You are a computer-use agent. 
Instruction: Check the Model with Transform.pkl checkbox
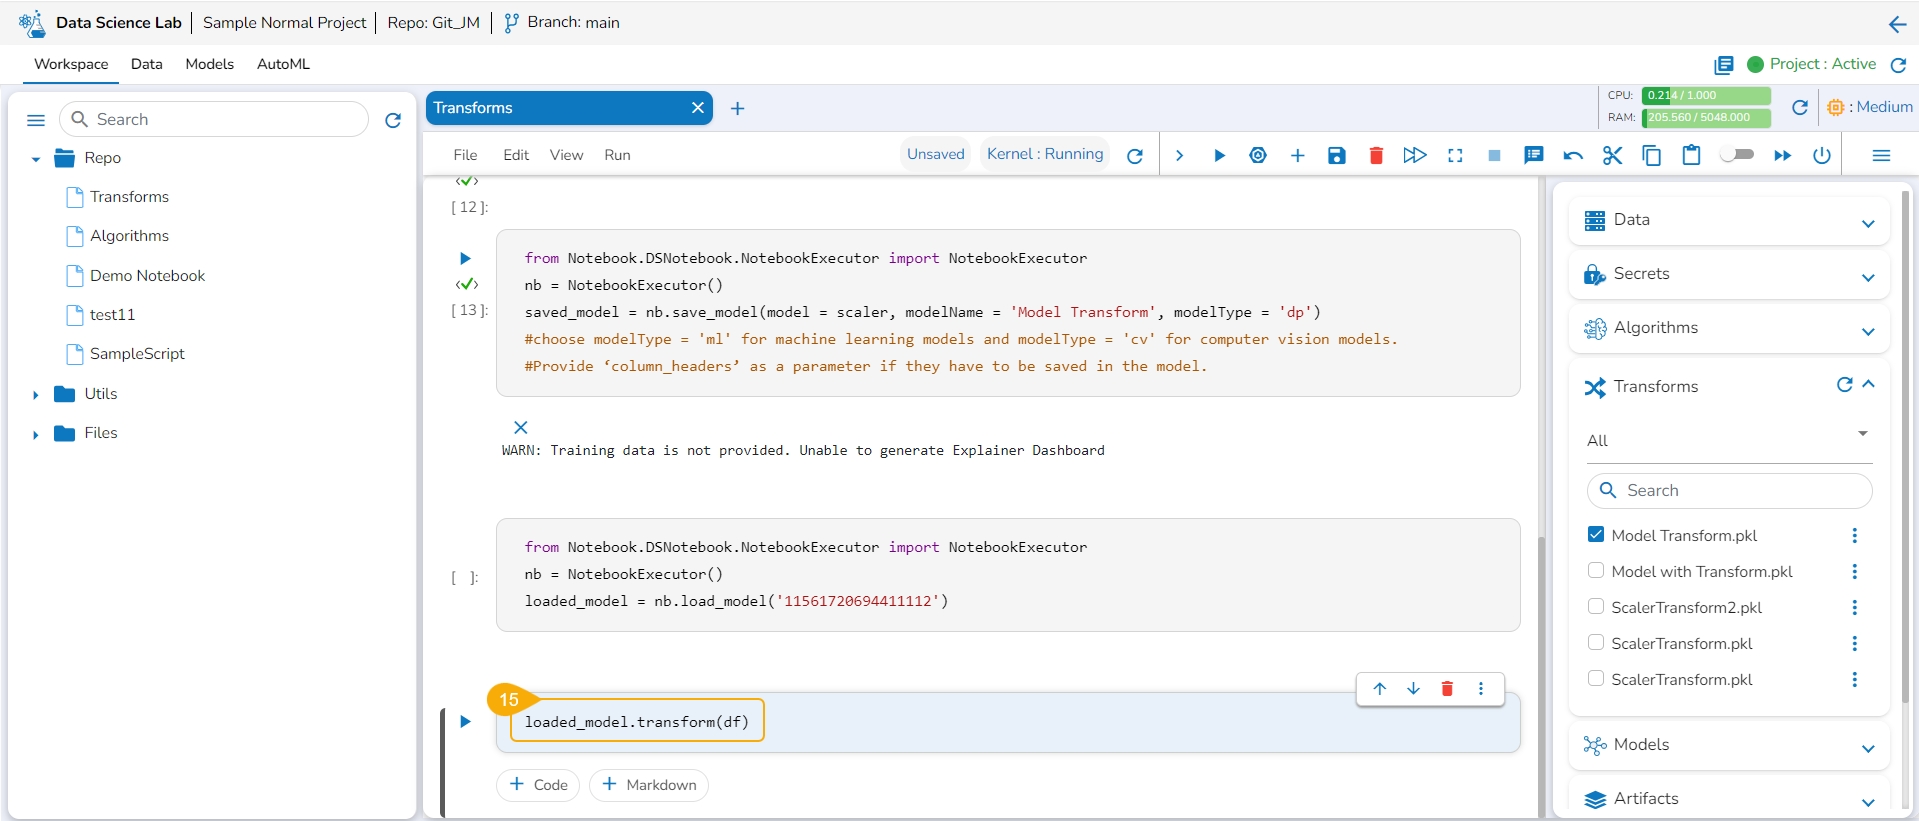pos(1596,571)
